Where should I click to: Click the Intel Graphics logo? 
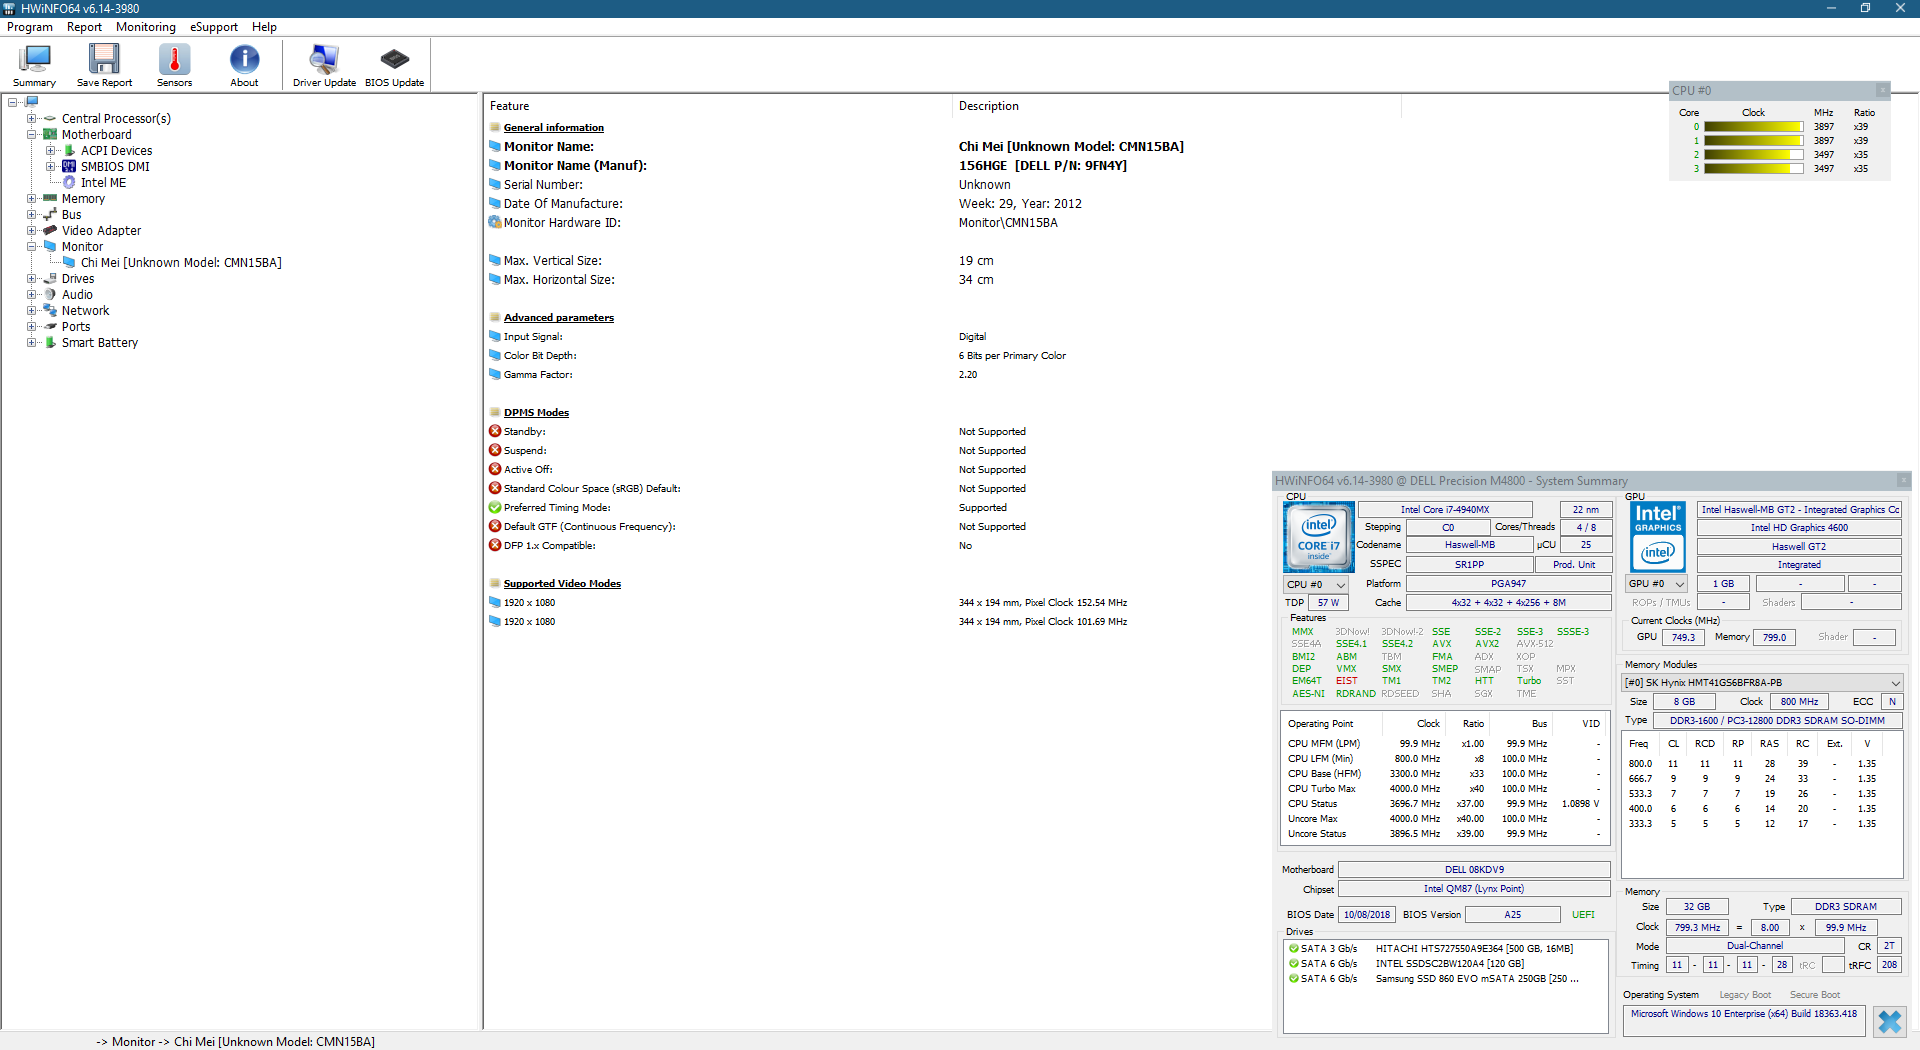click(x=1658, y=537)
